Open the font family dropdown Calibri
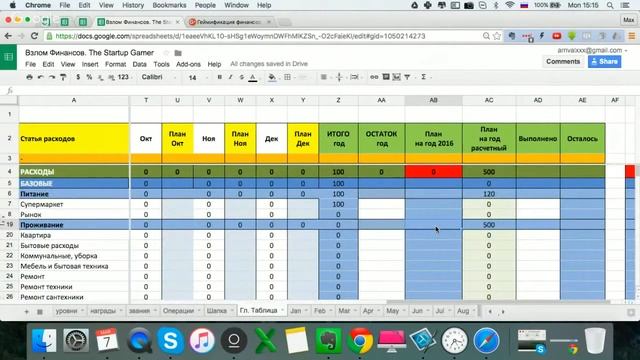This screenshot has height=360, width=640. pos(158,77)
